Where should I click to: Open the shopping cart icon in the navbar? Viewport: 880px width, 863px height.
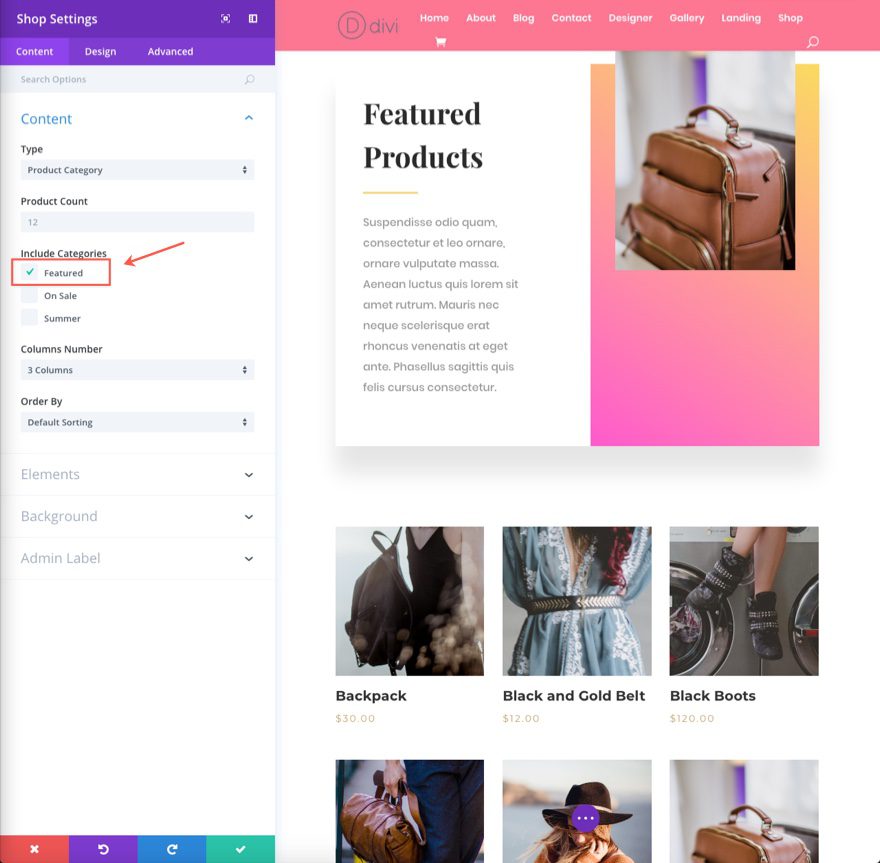click(x=439, y=42)
